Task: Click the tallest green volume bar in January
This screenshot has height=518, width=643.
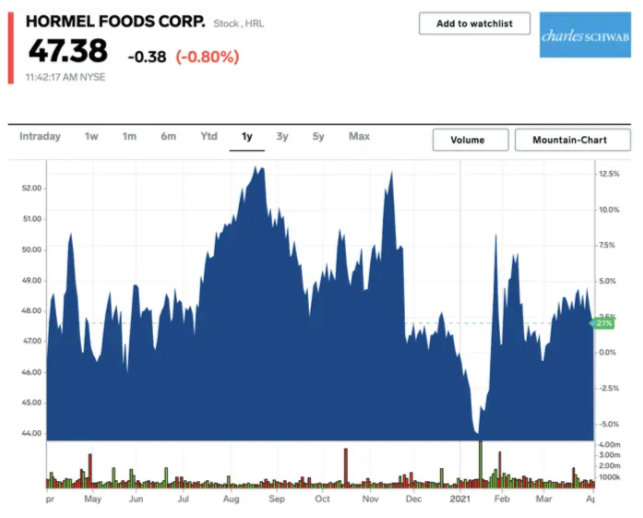Action: tap(481, 464)
